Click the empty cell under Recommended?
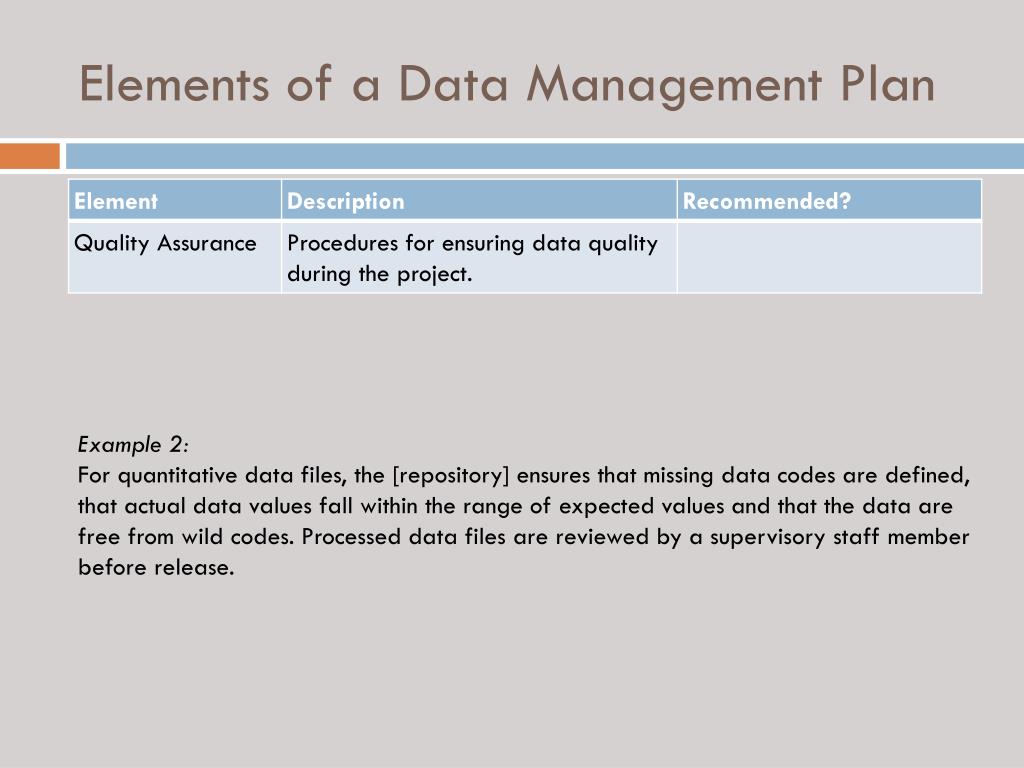The width and height of the screenshot is (1024, 768). (x=829, y=257)
